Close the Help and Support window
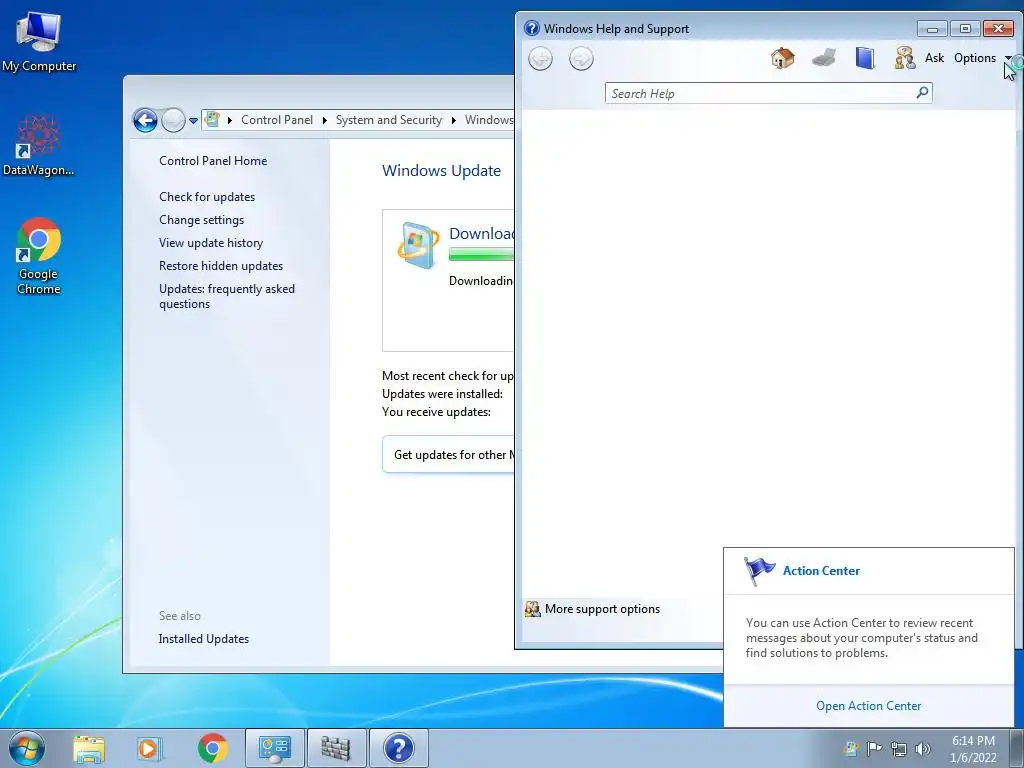Screen dimensions: 1024x768 [998, 29]
